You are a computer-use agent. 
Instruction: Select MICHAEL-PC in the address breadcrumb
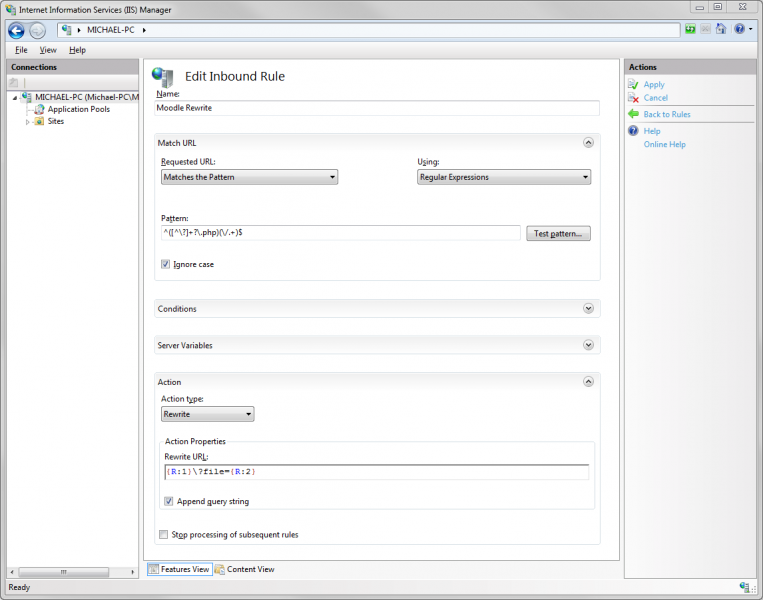(110, 30)
